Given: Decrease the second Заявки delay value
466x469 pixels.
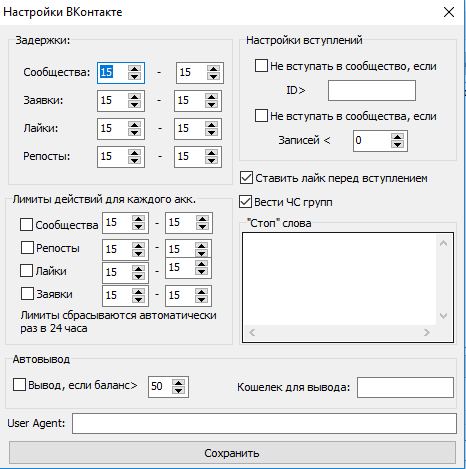Looking at the screenshot, I should point(211,104).
